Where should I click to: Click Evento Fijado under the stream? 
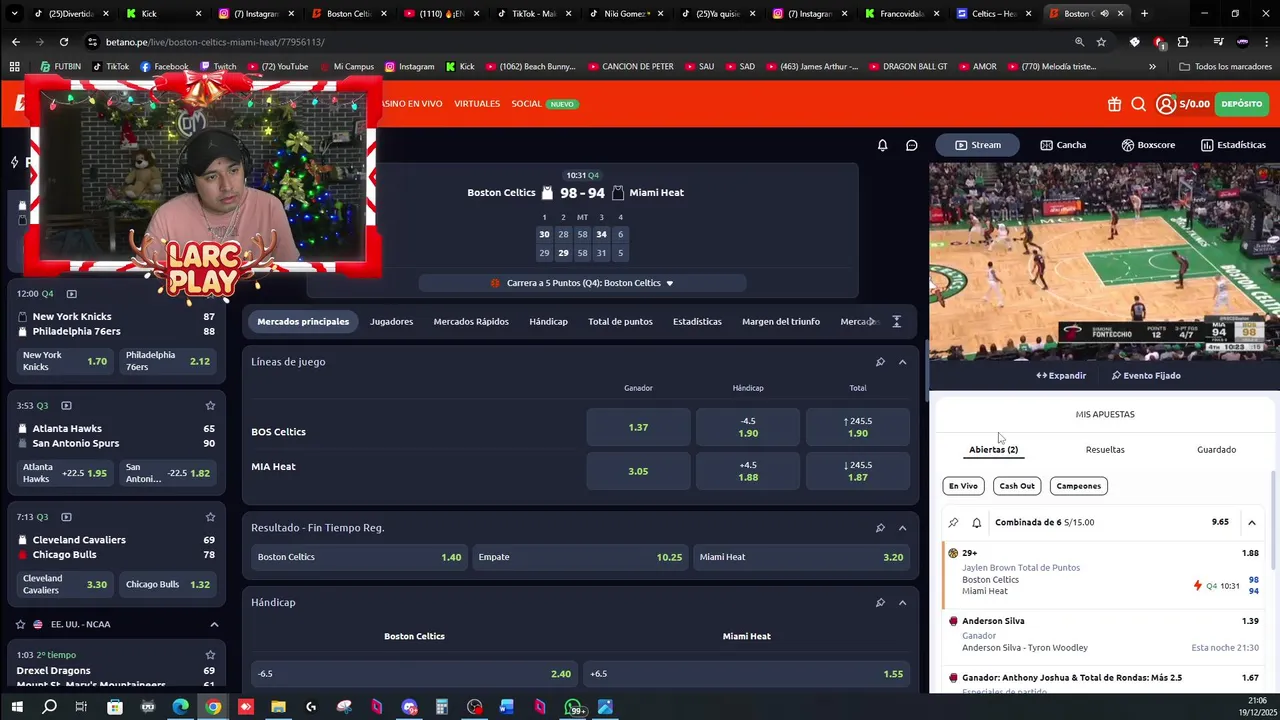click(1146, 376)
